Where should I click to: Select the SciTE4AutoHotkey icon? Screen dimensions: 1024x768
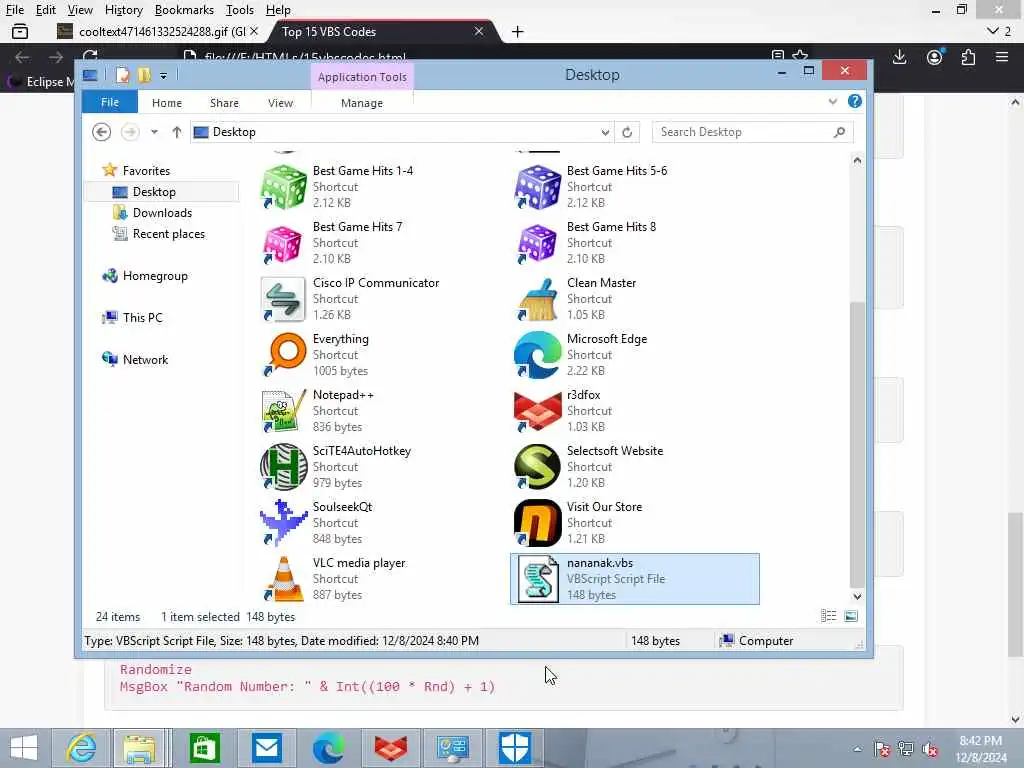point(283,467)
